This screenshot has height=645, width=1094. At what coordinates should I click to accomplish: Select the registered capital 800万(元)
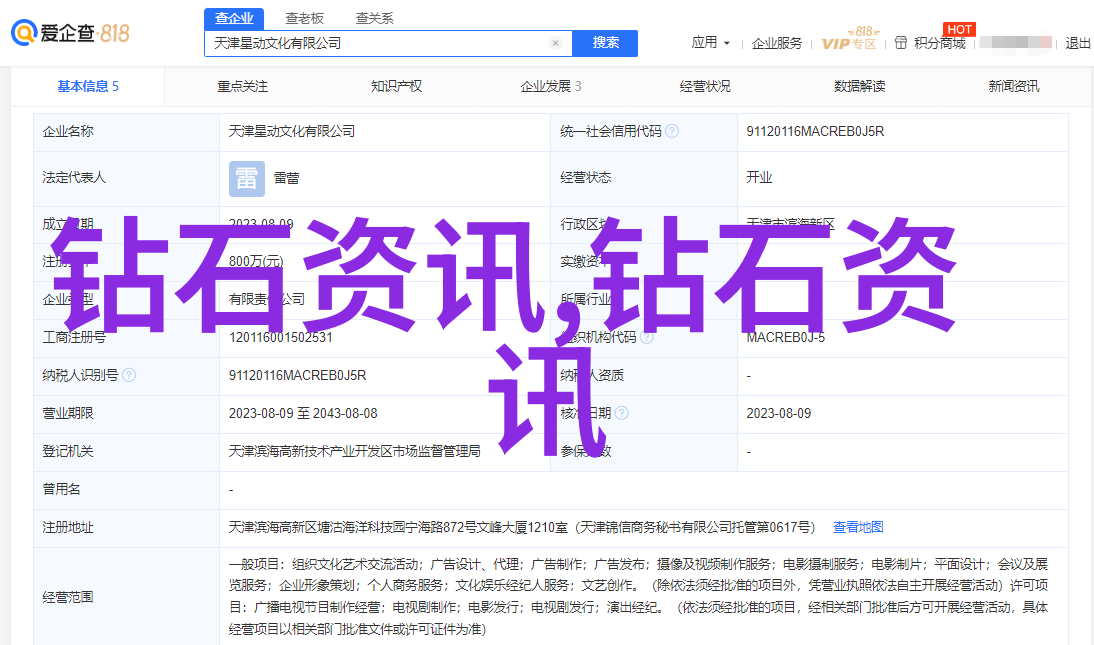coord(256,261)
